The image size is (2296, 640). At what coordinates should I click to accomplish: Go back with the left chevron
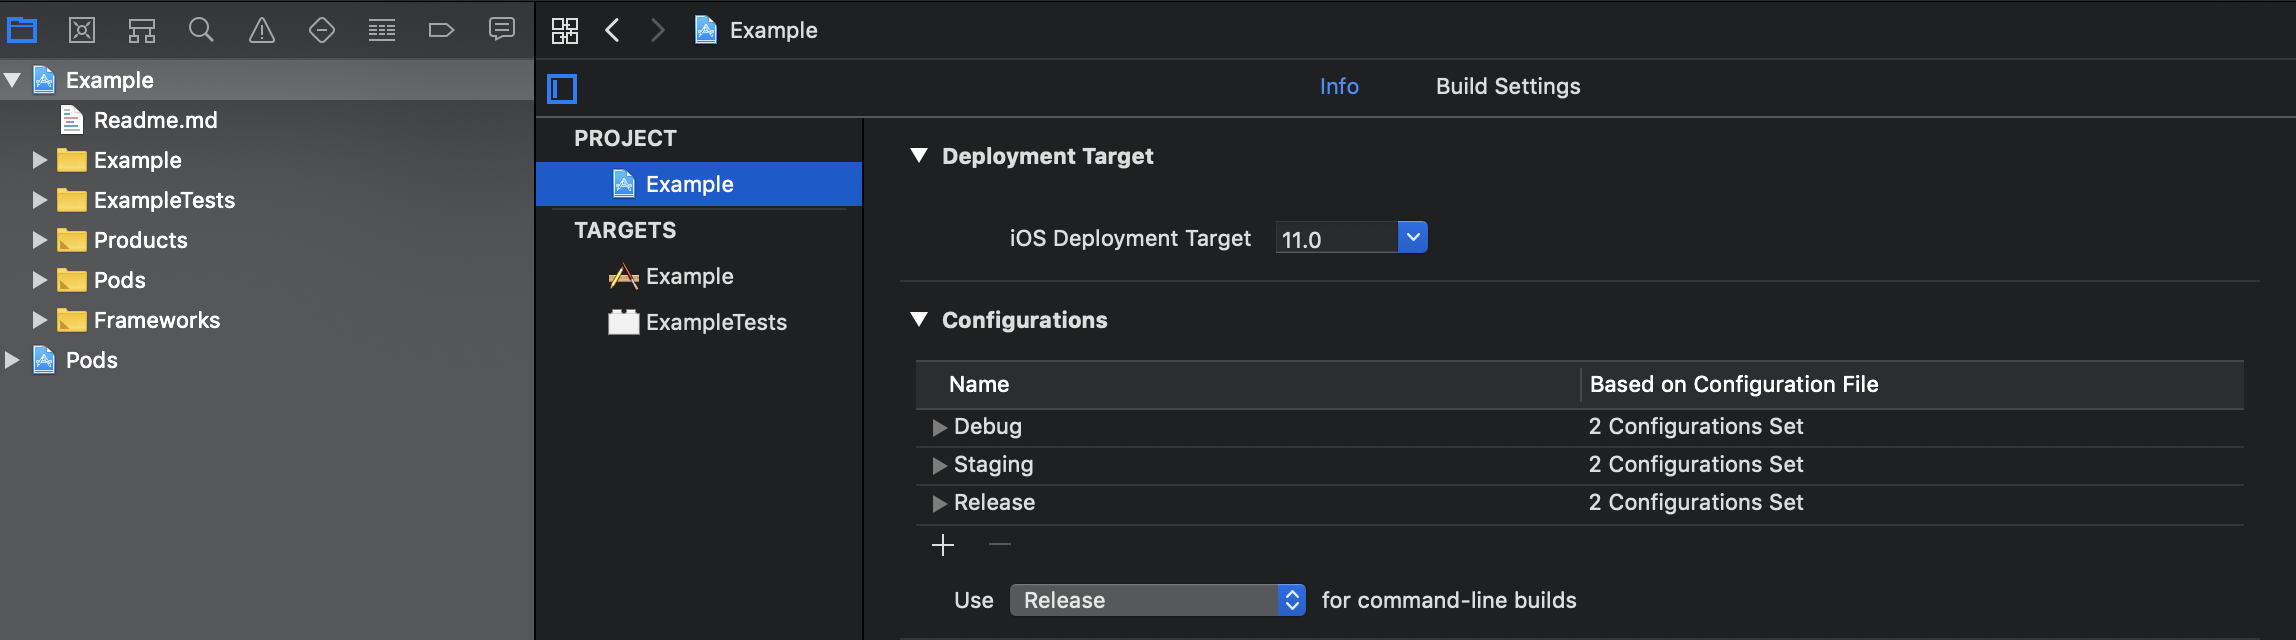click(612, 30)
